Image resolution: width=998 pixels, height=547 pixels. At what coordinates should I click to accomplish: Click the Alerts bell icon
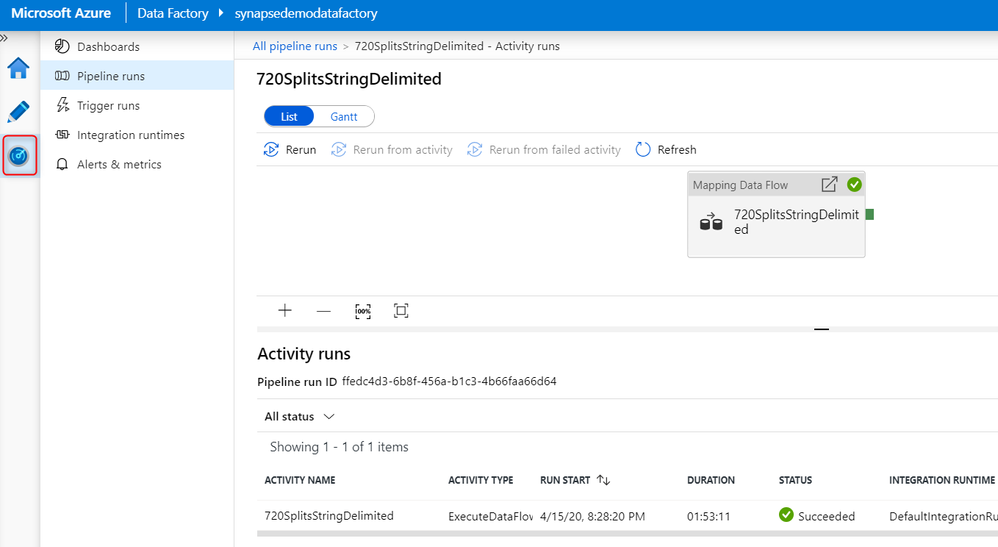[x=62, y=164]
